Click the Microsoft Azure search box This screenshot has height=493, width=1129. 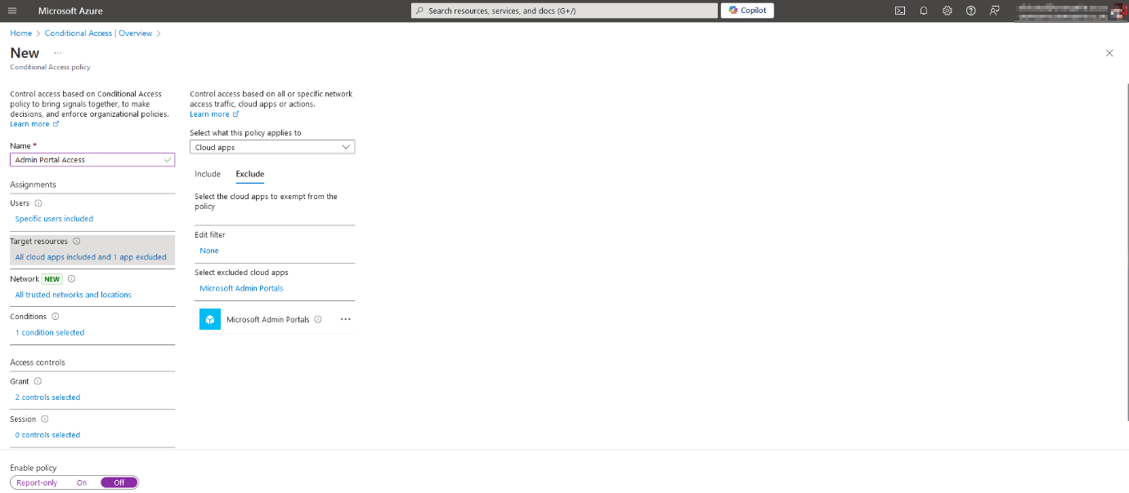click(564, 11)
